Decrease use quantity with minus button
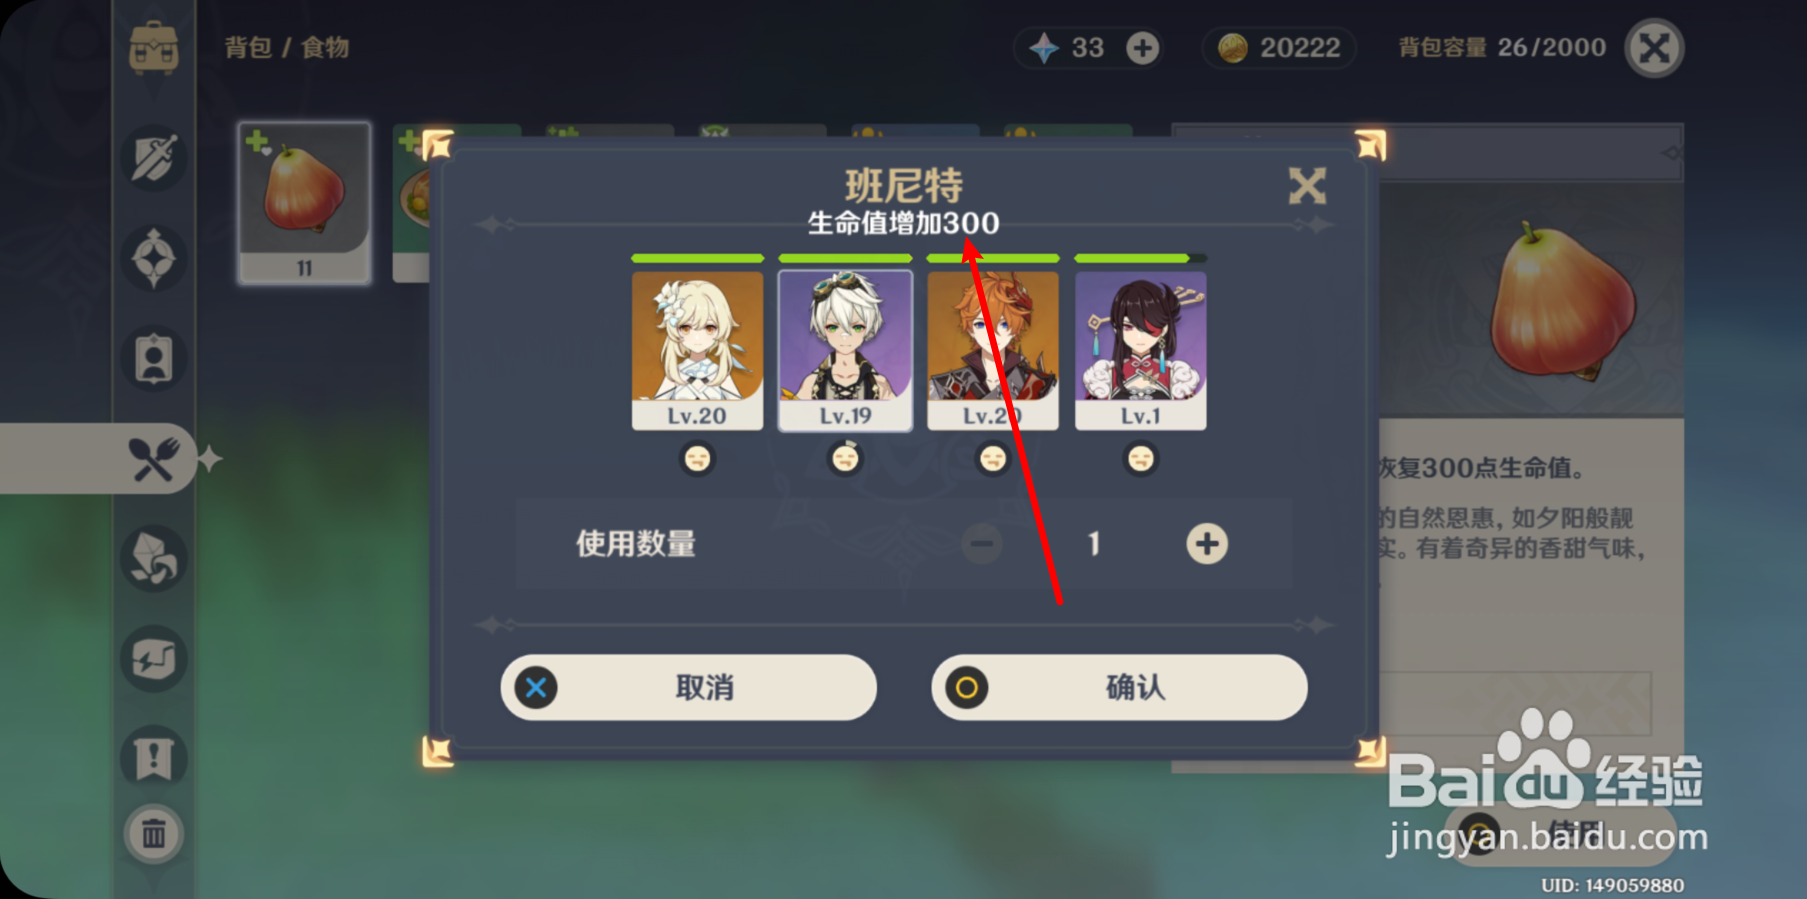Screen dimensions: 1807x899 coord(982,543)
